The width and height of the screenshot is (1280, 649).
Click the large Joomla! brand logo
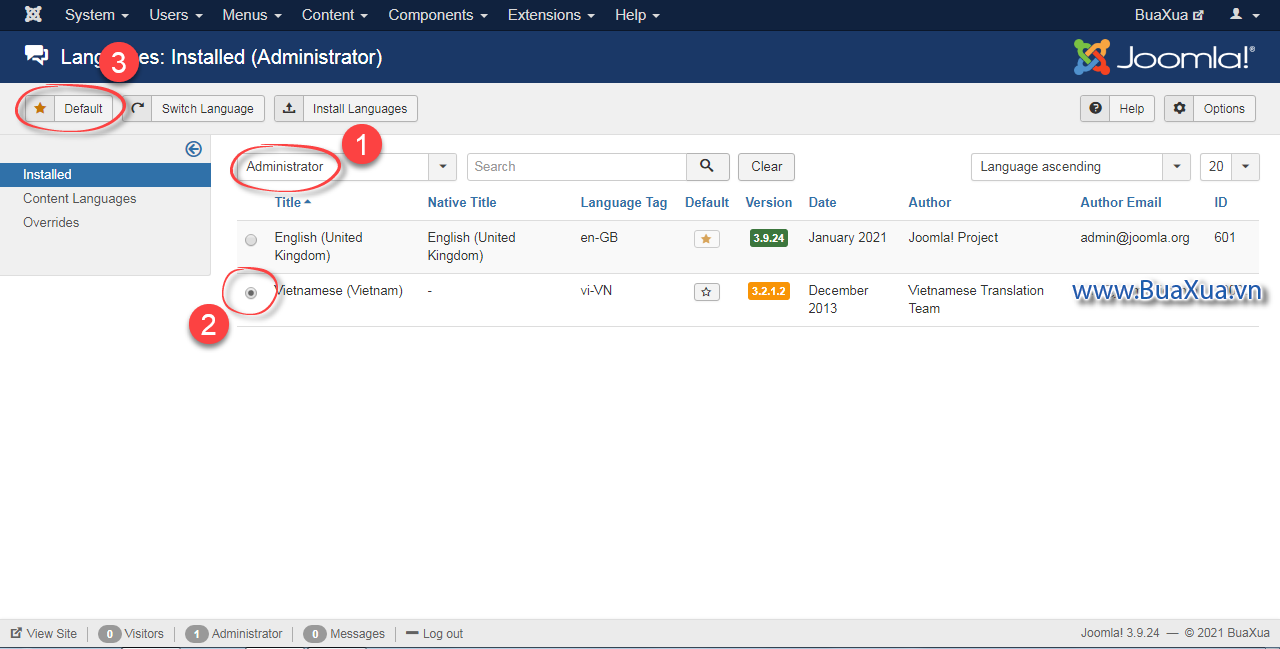tap(1163, 57)
